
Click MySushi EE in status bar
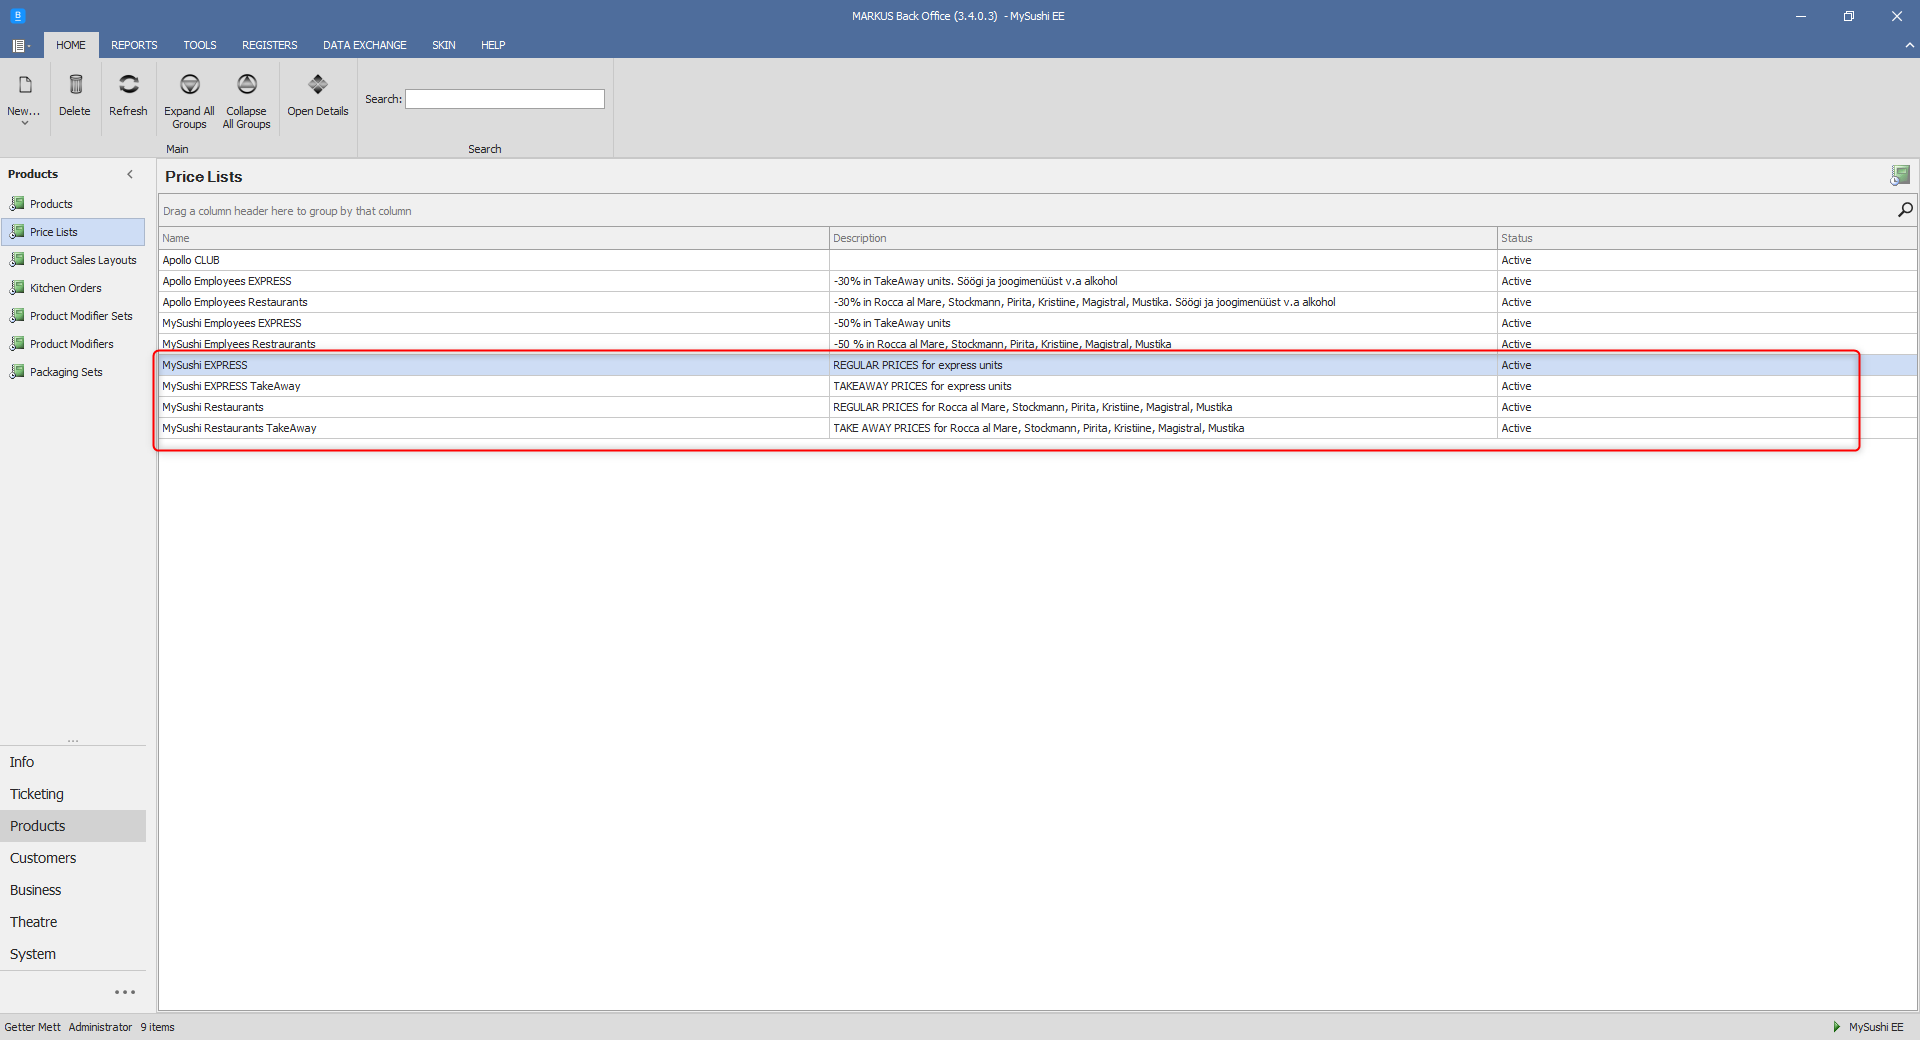click(1876, 1027)
